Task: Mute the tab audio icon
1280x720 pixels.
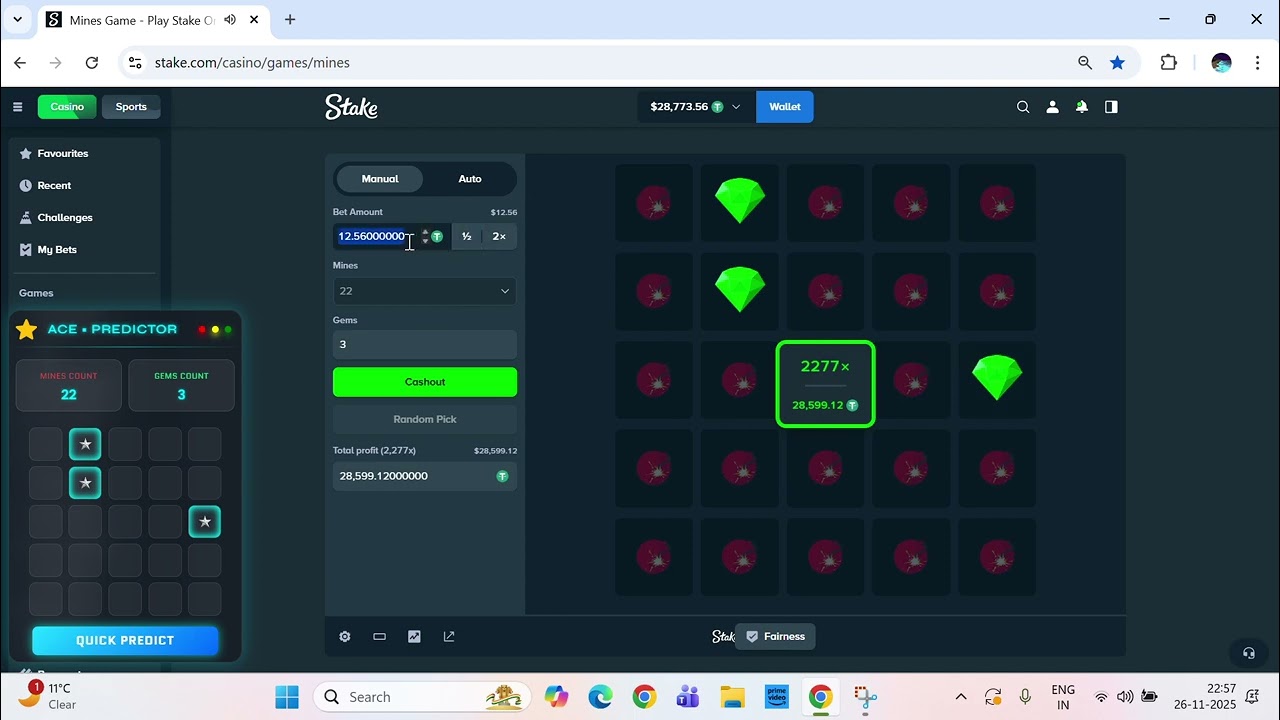Action: point(231,20)
